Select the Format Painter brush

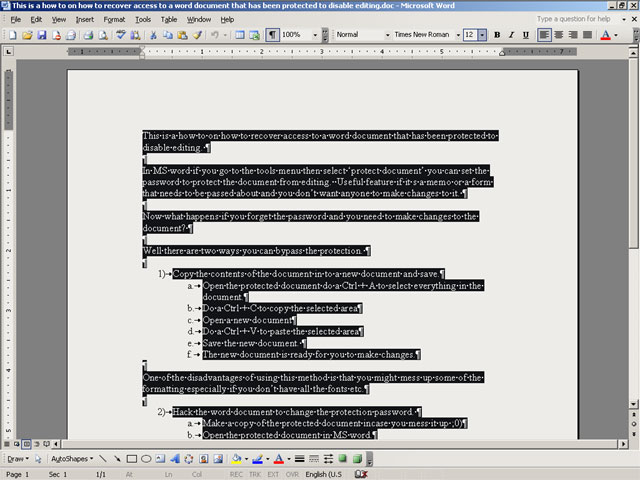[x=197, y=35]
